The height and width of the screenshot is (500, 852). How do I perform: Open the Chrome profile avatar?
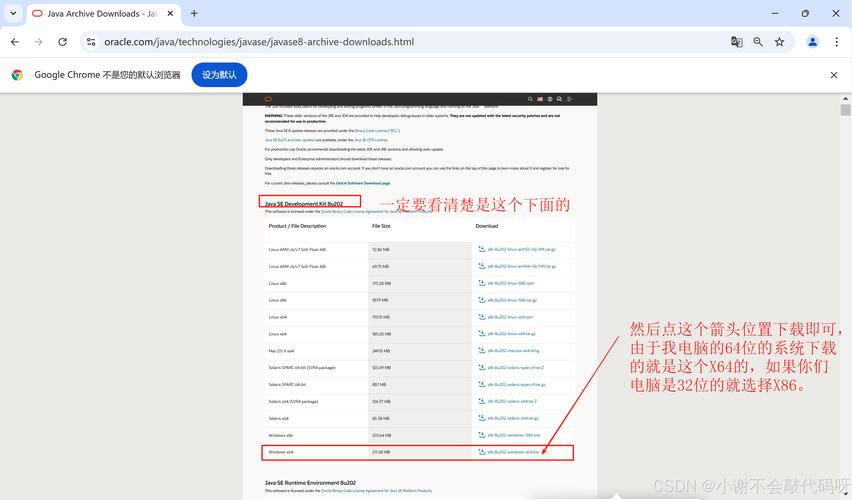[812, 42]
